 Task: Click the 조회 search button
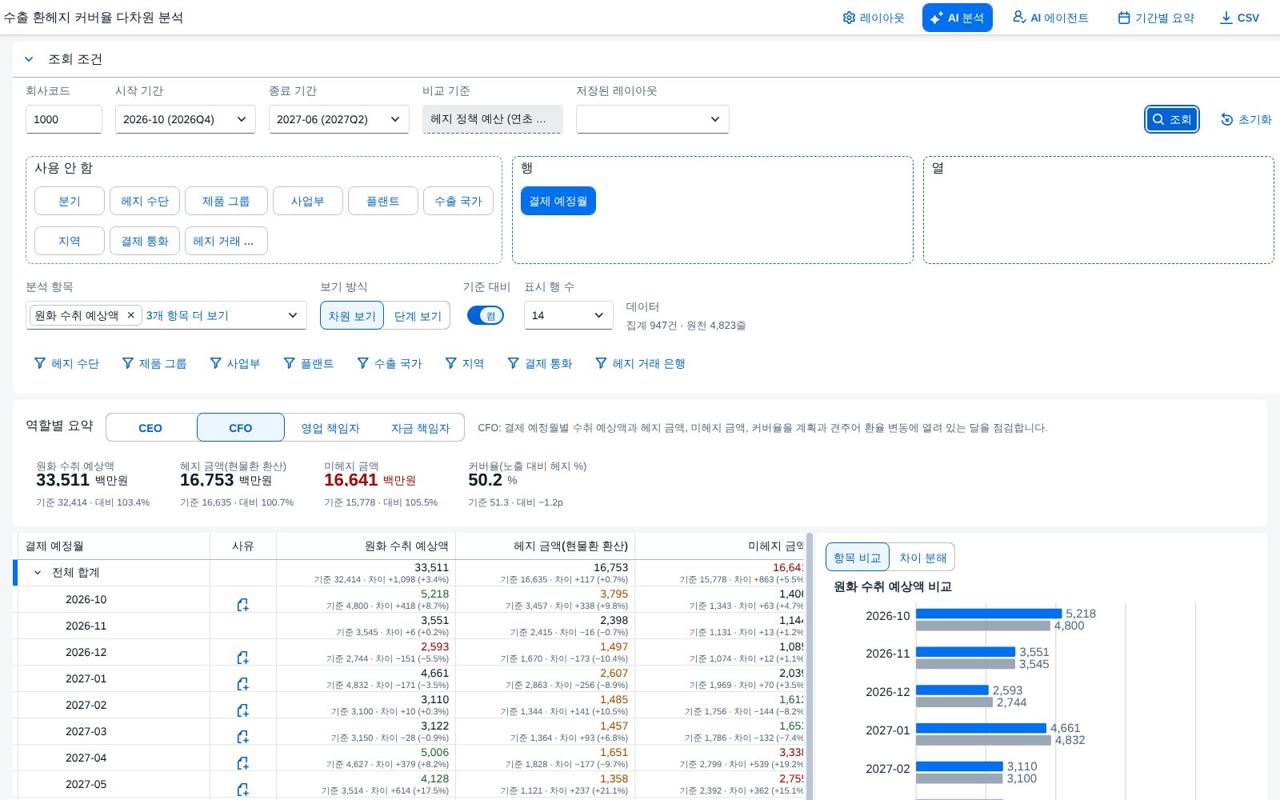tap(1172, 119)
